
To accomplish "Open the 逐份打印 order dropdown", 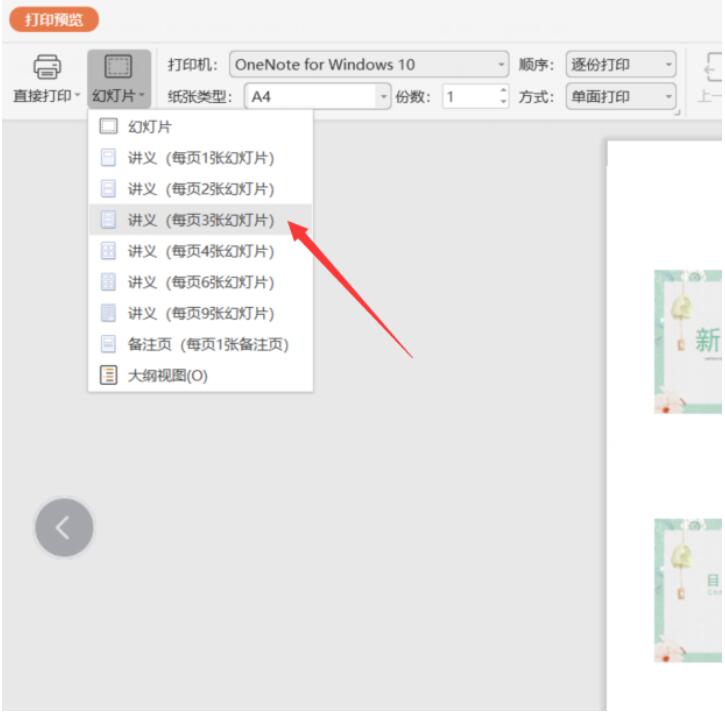I will (621, 64).
